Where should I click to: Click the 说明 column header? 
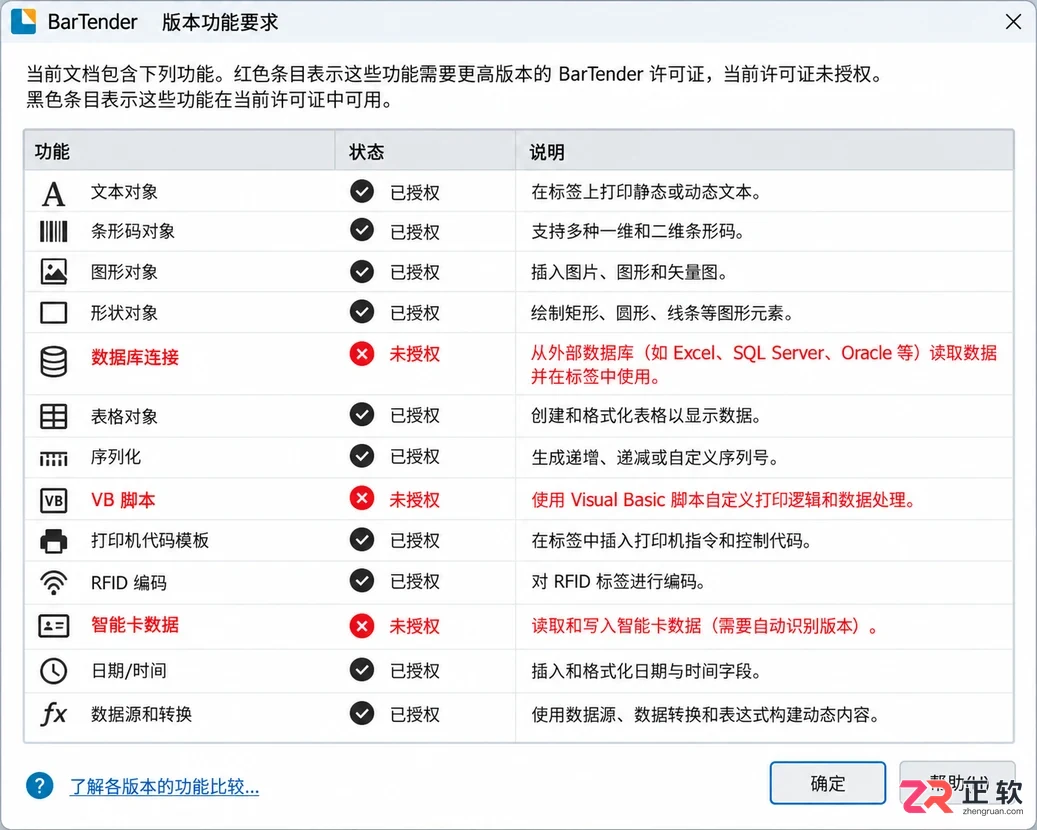765,151
